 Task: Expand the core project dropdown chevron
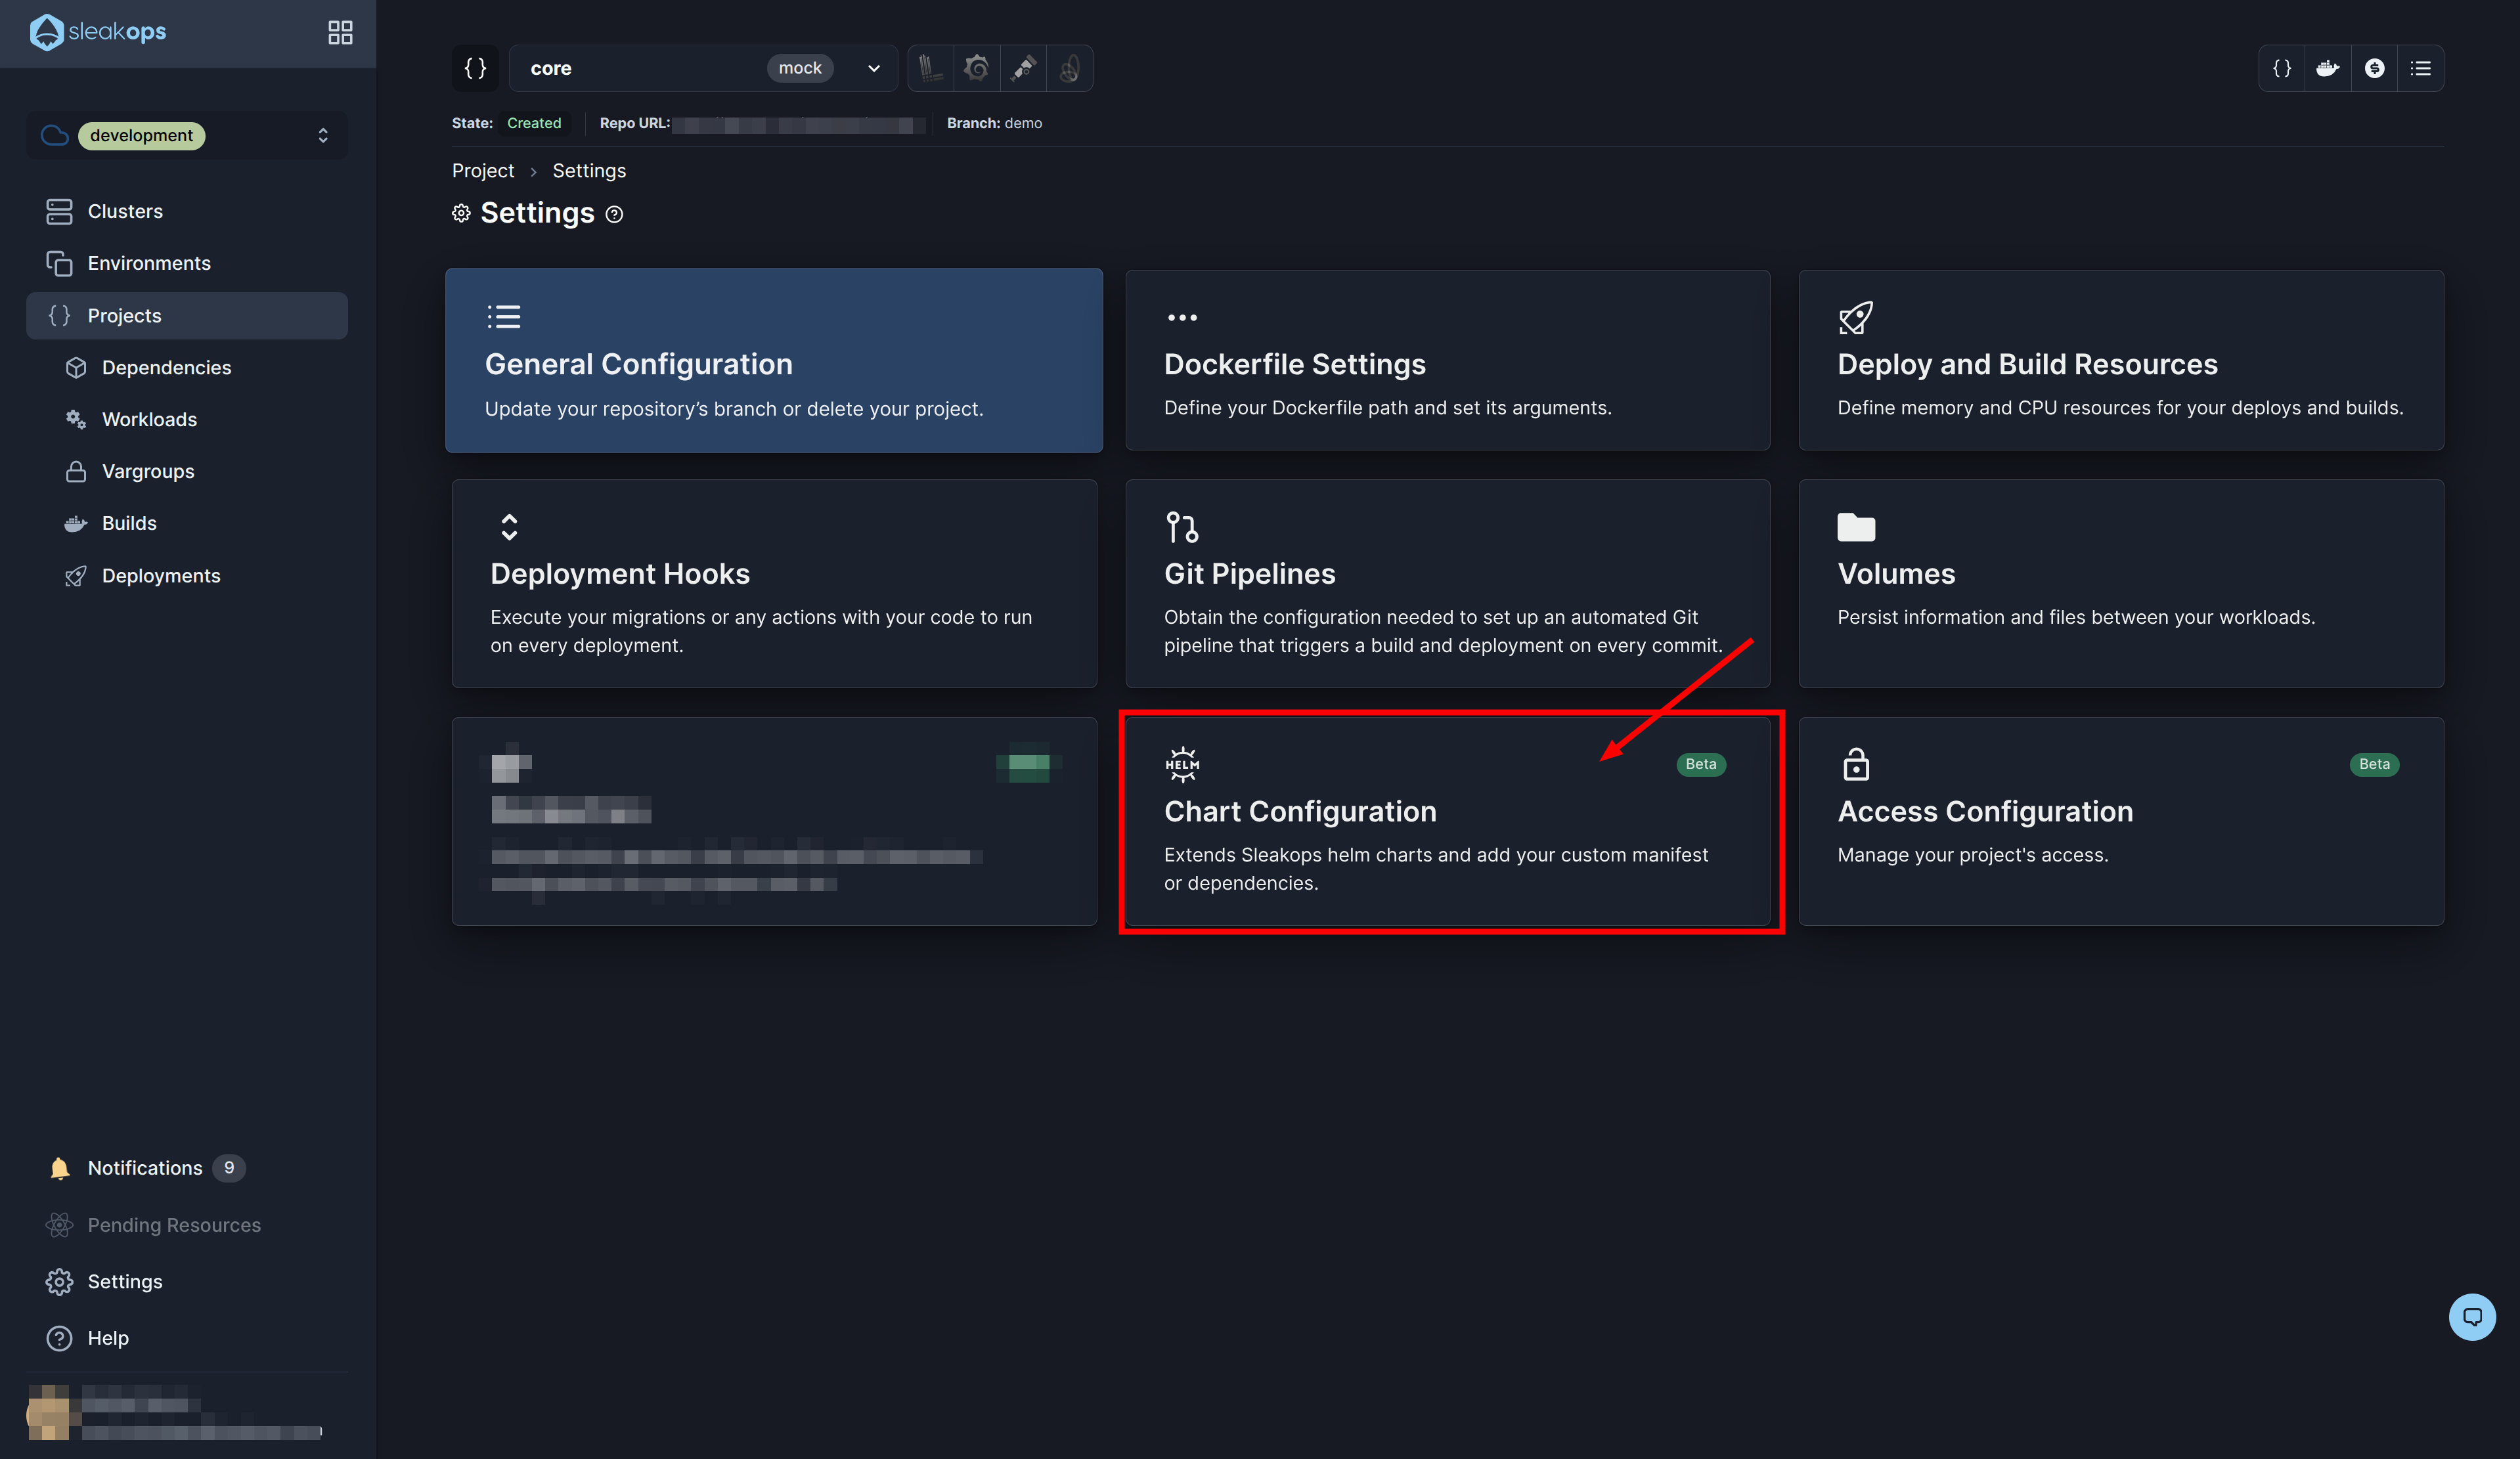click(873, 68)
